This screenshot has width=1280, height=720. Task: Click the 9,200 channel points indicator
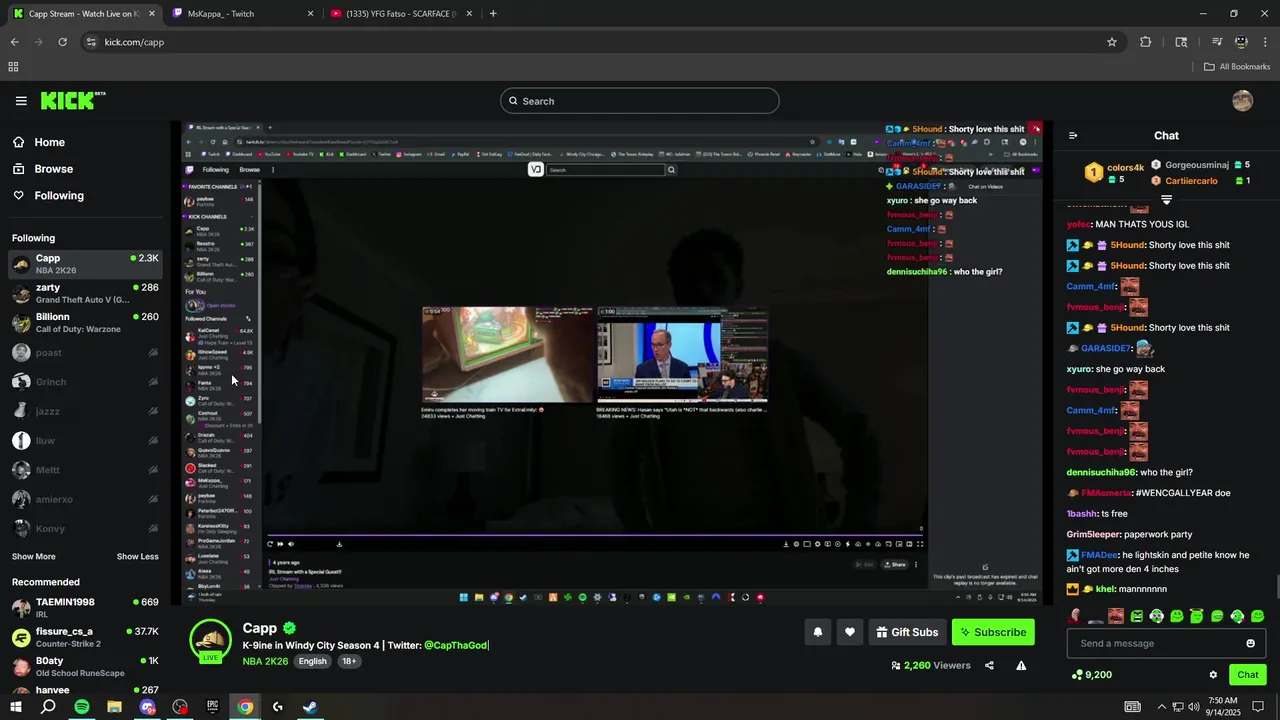click(x=1090, y=675)
